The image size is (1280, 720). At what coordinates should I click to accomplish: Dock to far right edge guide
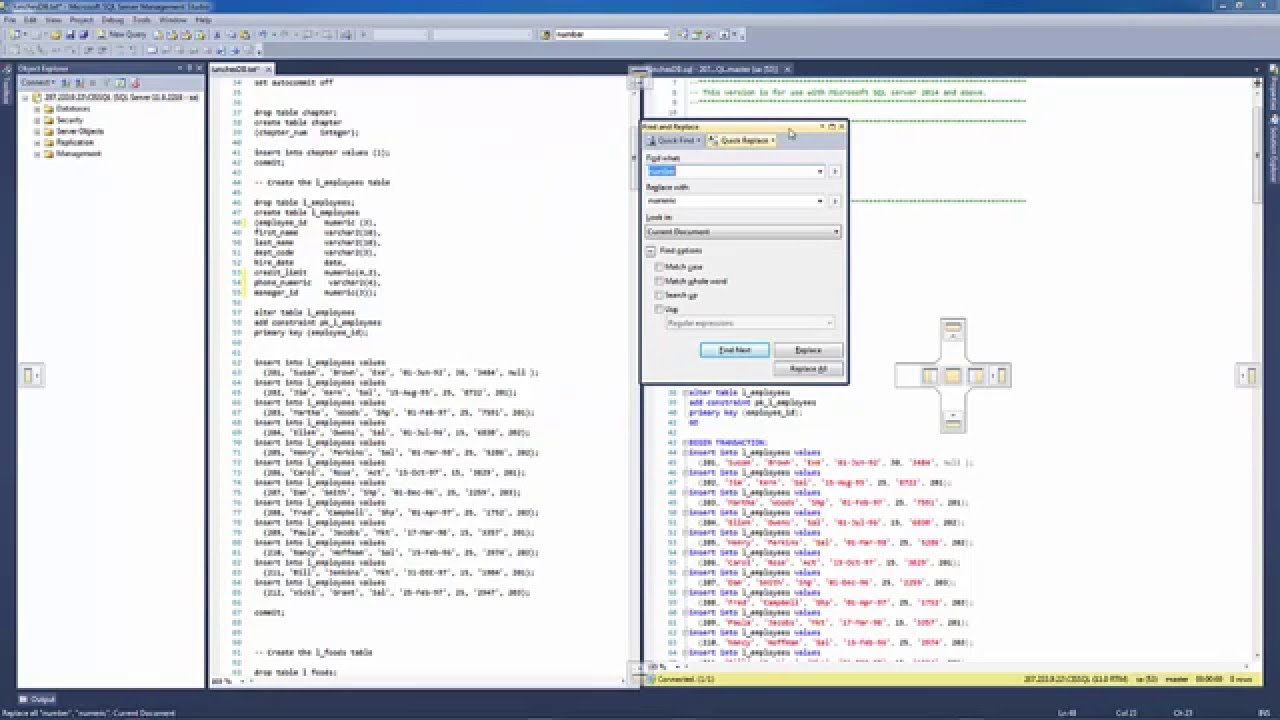[1249, 375]
